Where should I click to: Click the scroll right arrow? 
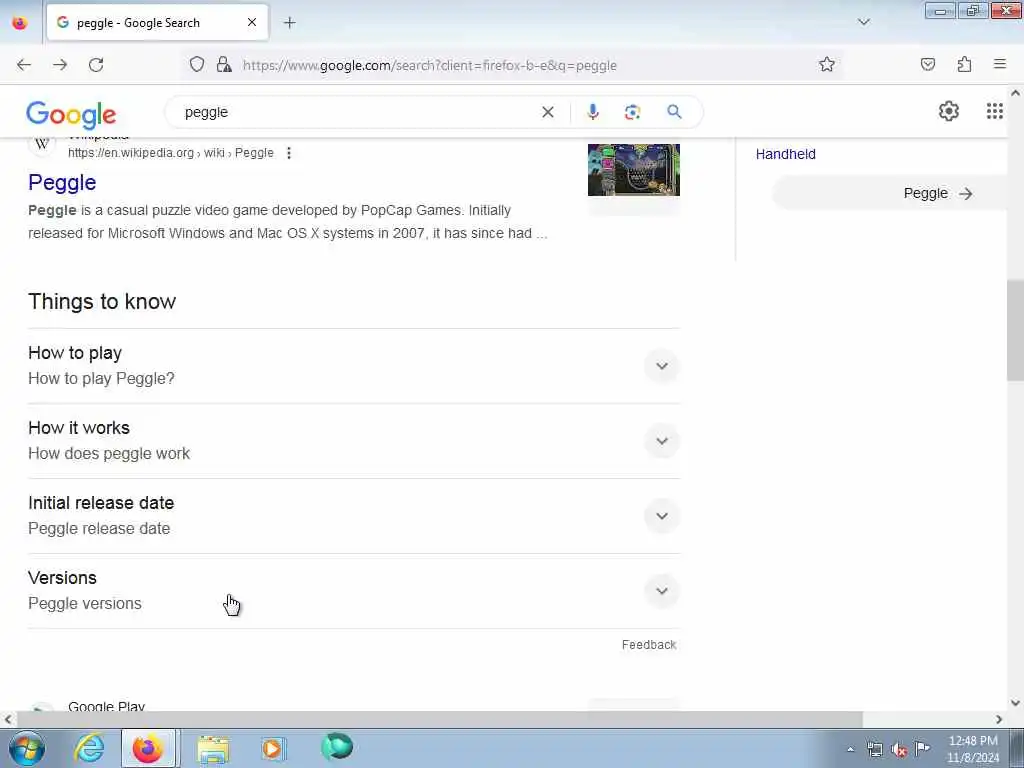pyautogui.click(x=999, y=719)
